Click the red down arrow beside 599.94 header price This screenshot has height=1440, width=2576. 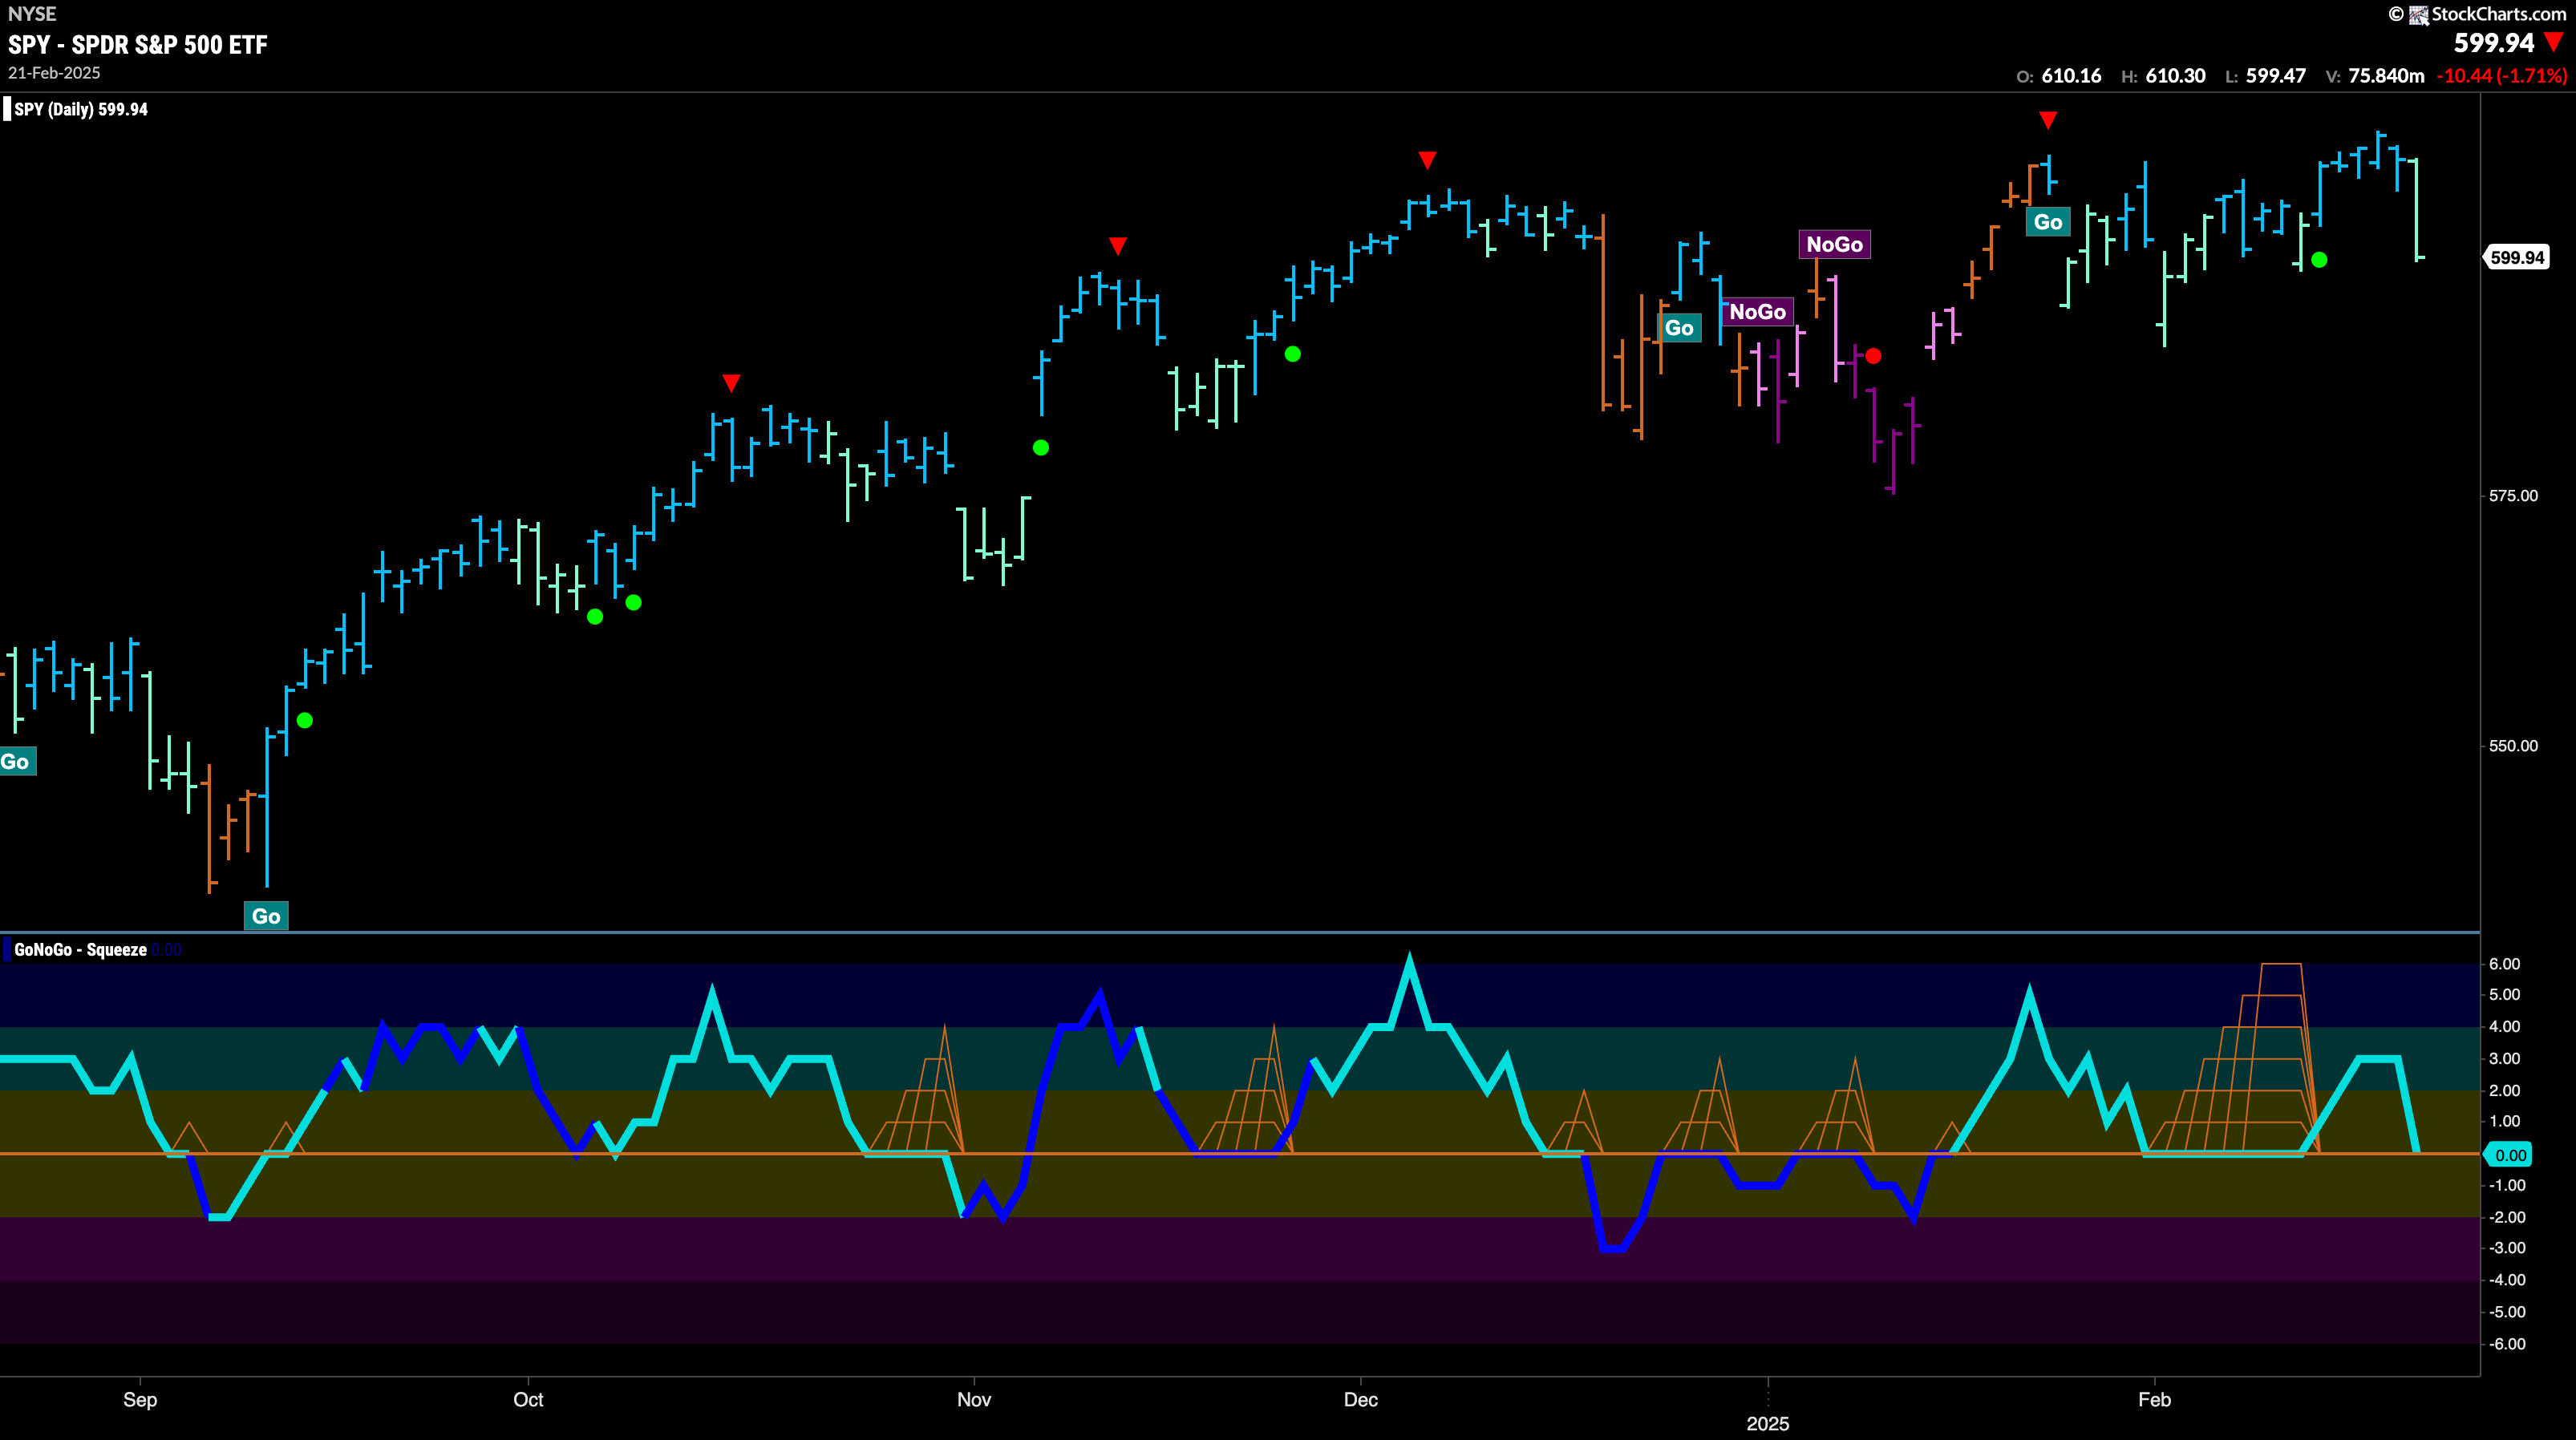[x=2554, y=42]
